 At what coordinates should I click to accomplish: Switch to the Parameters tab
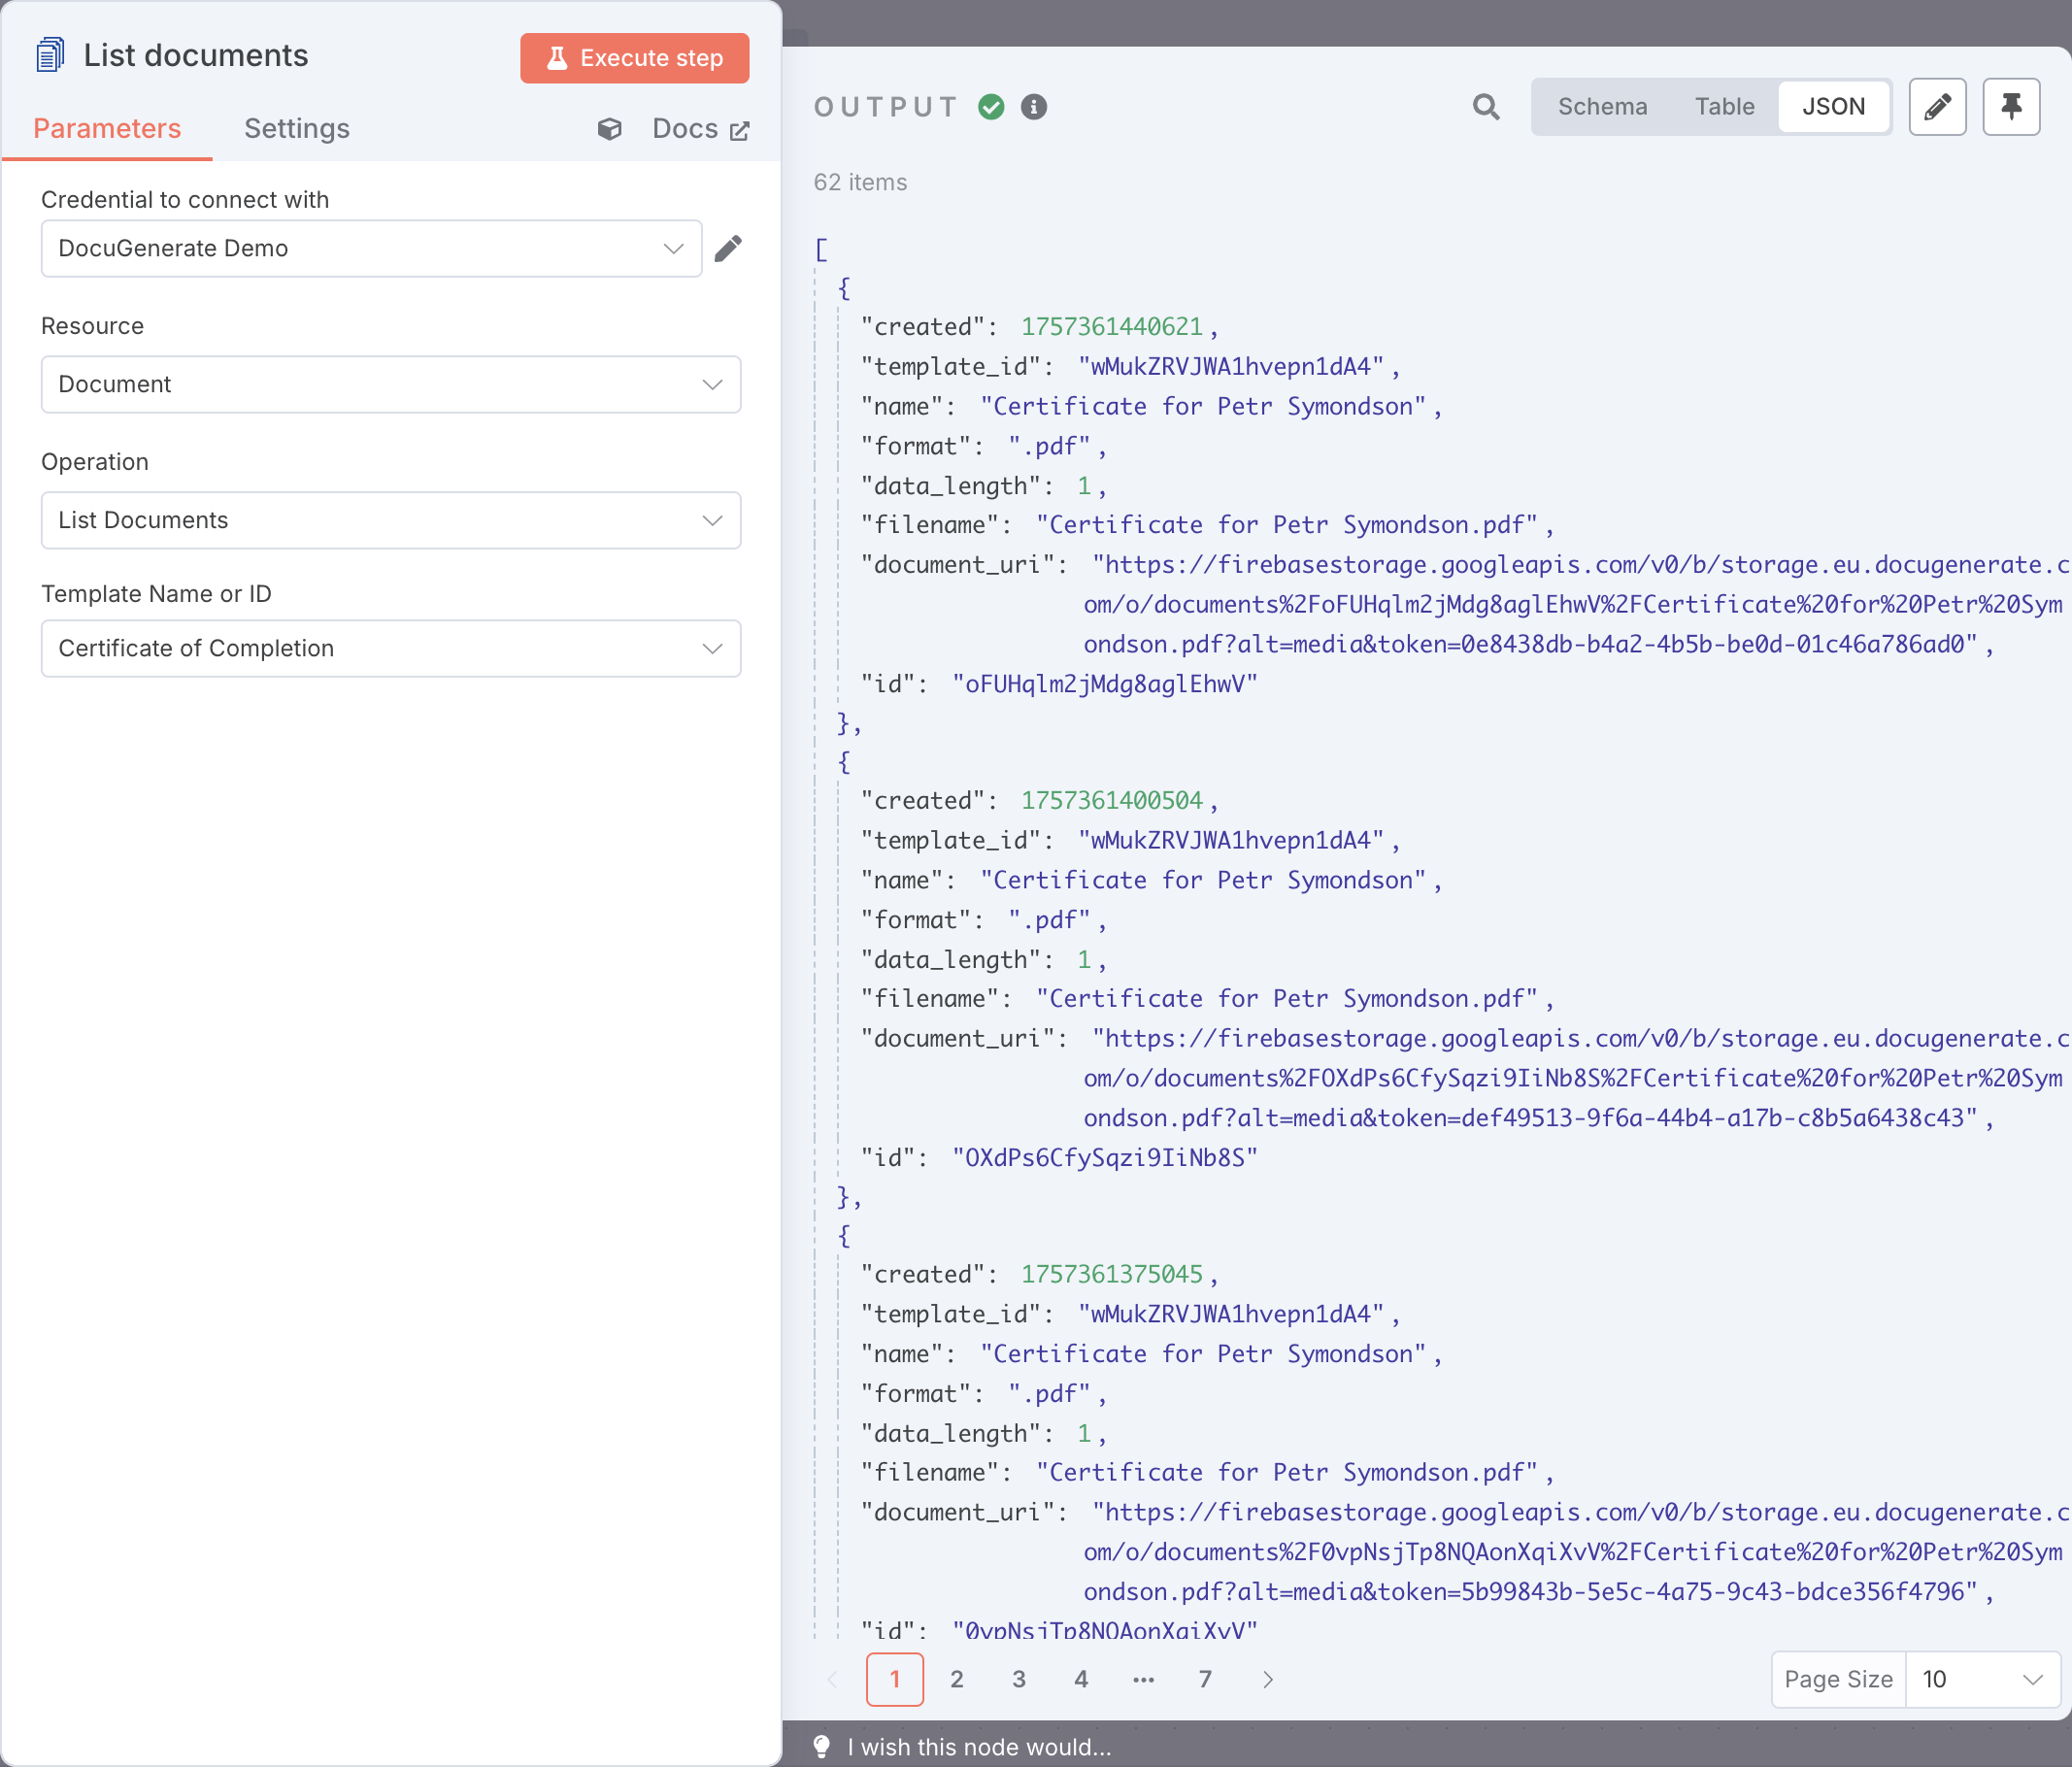click(x=107, y=129)
